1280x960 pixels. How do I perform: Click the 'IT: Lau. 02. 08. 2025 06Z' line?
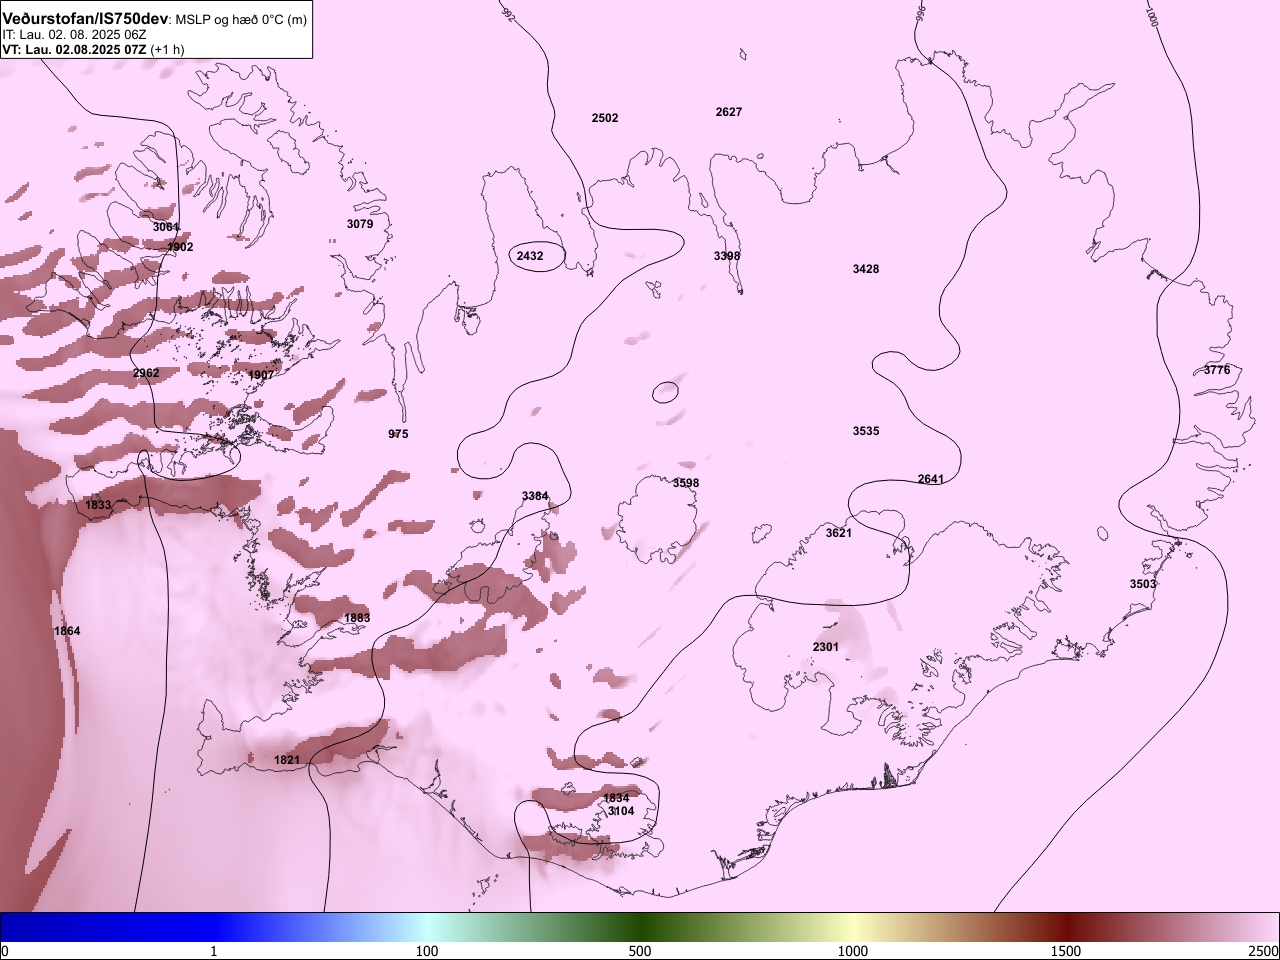74,35
